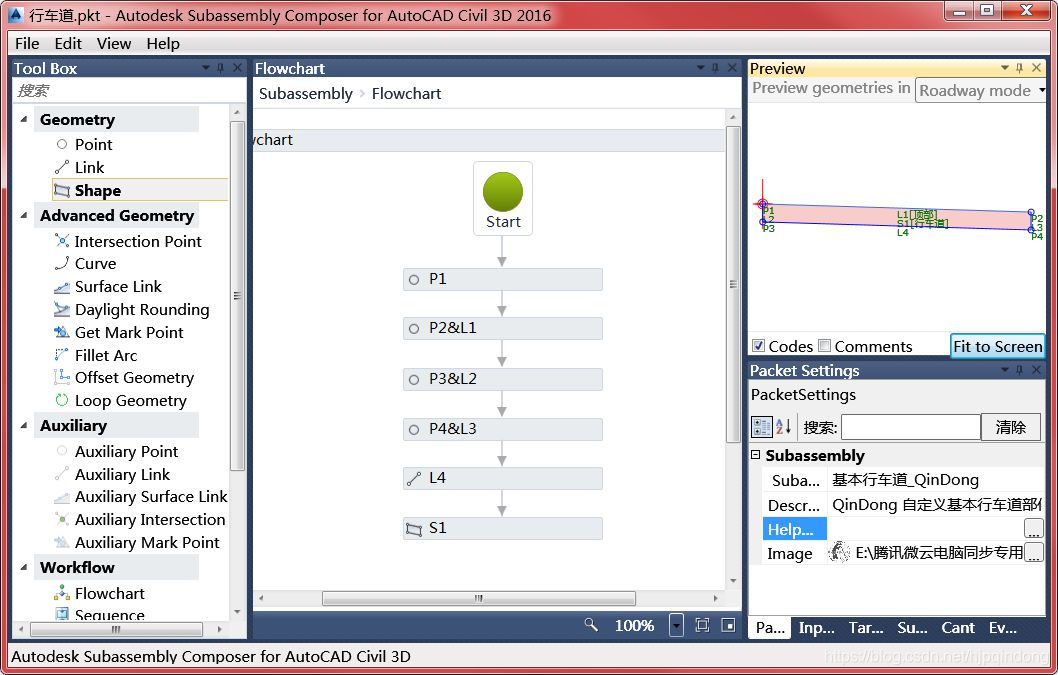Collapse the Auxiliary category
Image resolution: width=1058 pixels, height=675 pixels.
(x=24, y=425)
